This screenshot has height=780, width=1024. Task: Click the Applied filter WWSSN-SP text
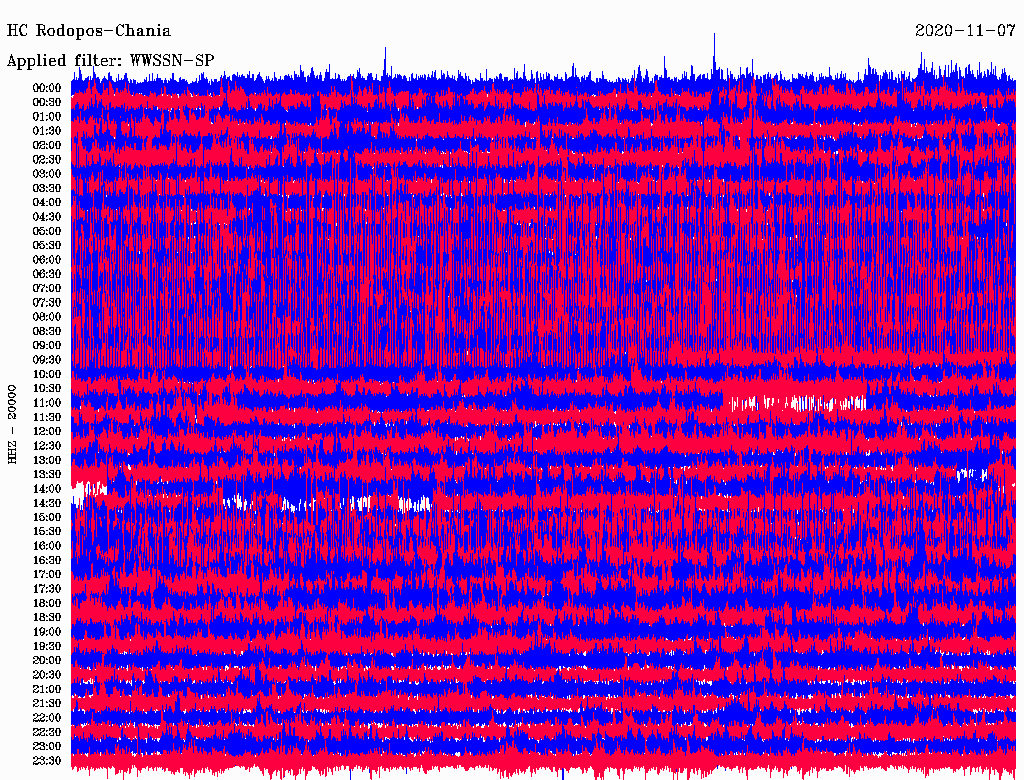(x=110, y=61)
